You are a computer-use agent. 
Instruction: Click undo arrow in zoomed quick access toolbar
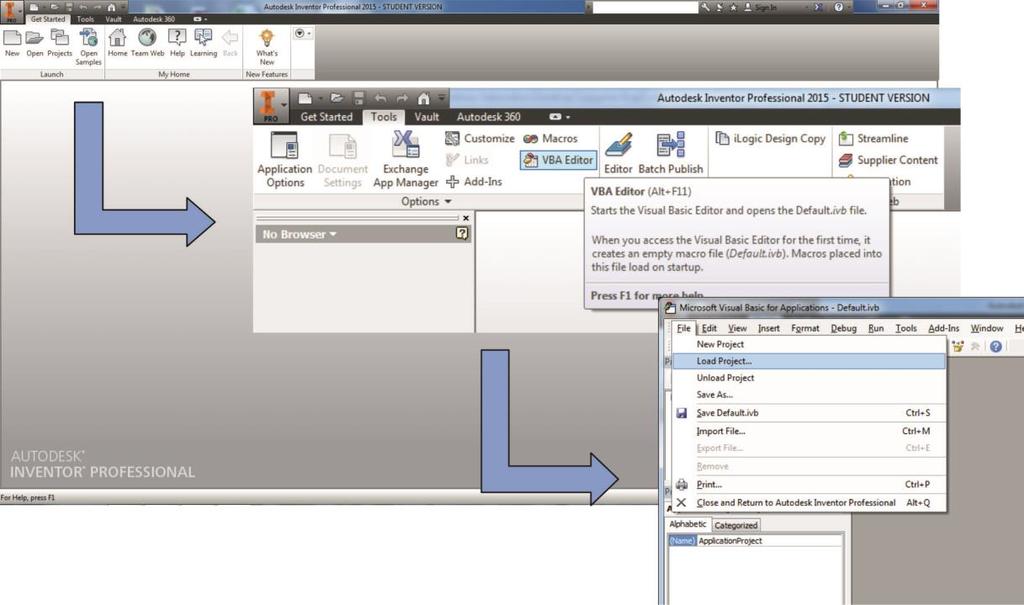pos(380,99)
